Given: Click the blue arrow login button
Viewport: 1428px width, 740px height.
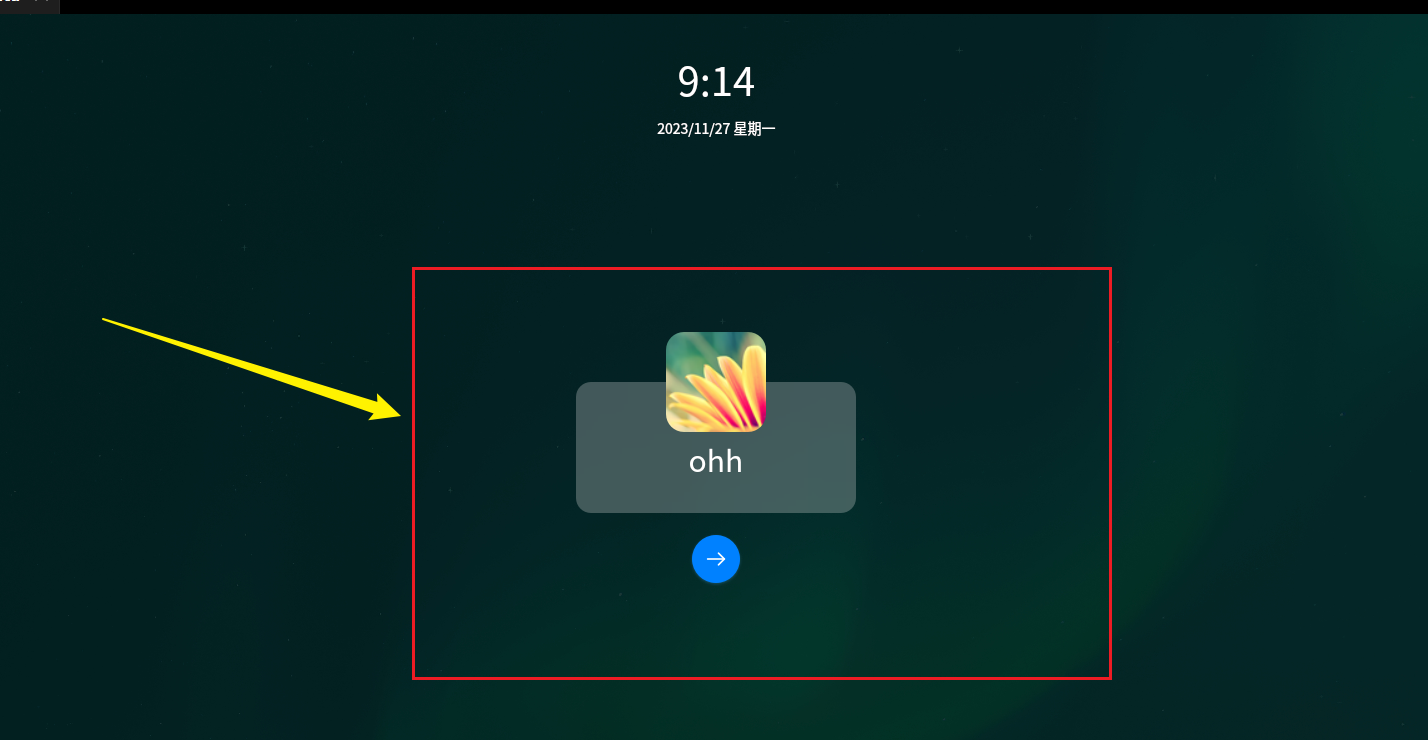Looking at the screenshot, I should click(x=716, y=559).
